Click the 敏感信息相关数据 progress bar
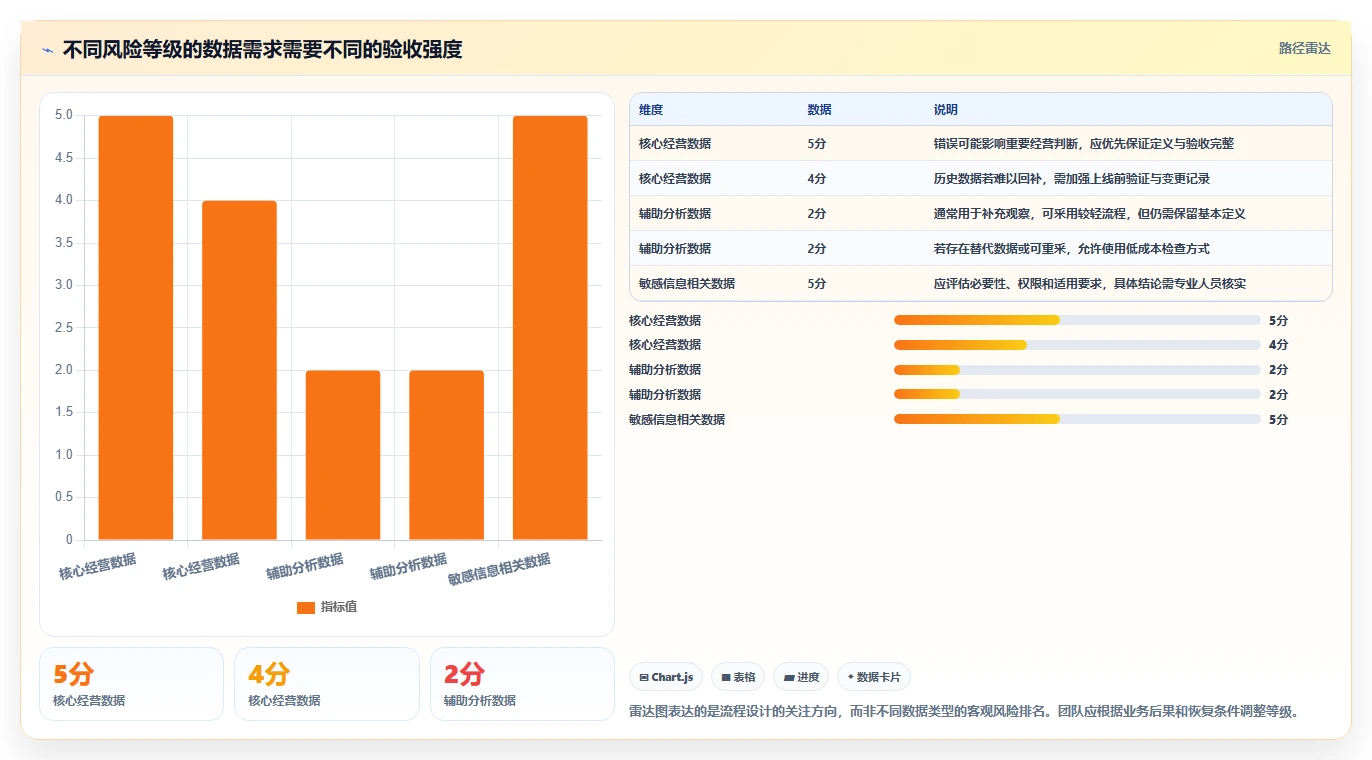 pyautogui.click(x=1077, y=419)
